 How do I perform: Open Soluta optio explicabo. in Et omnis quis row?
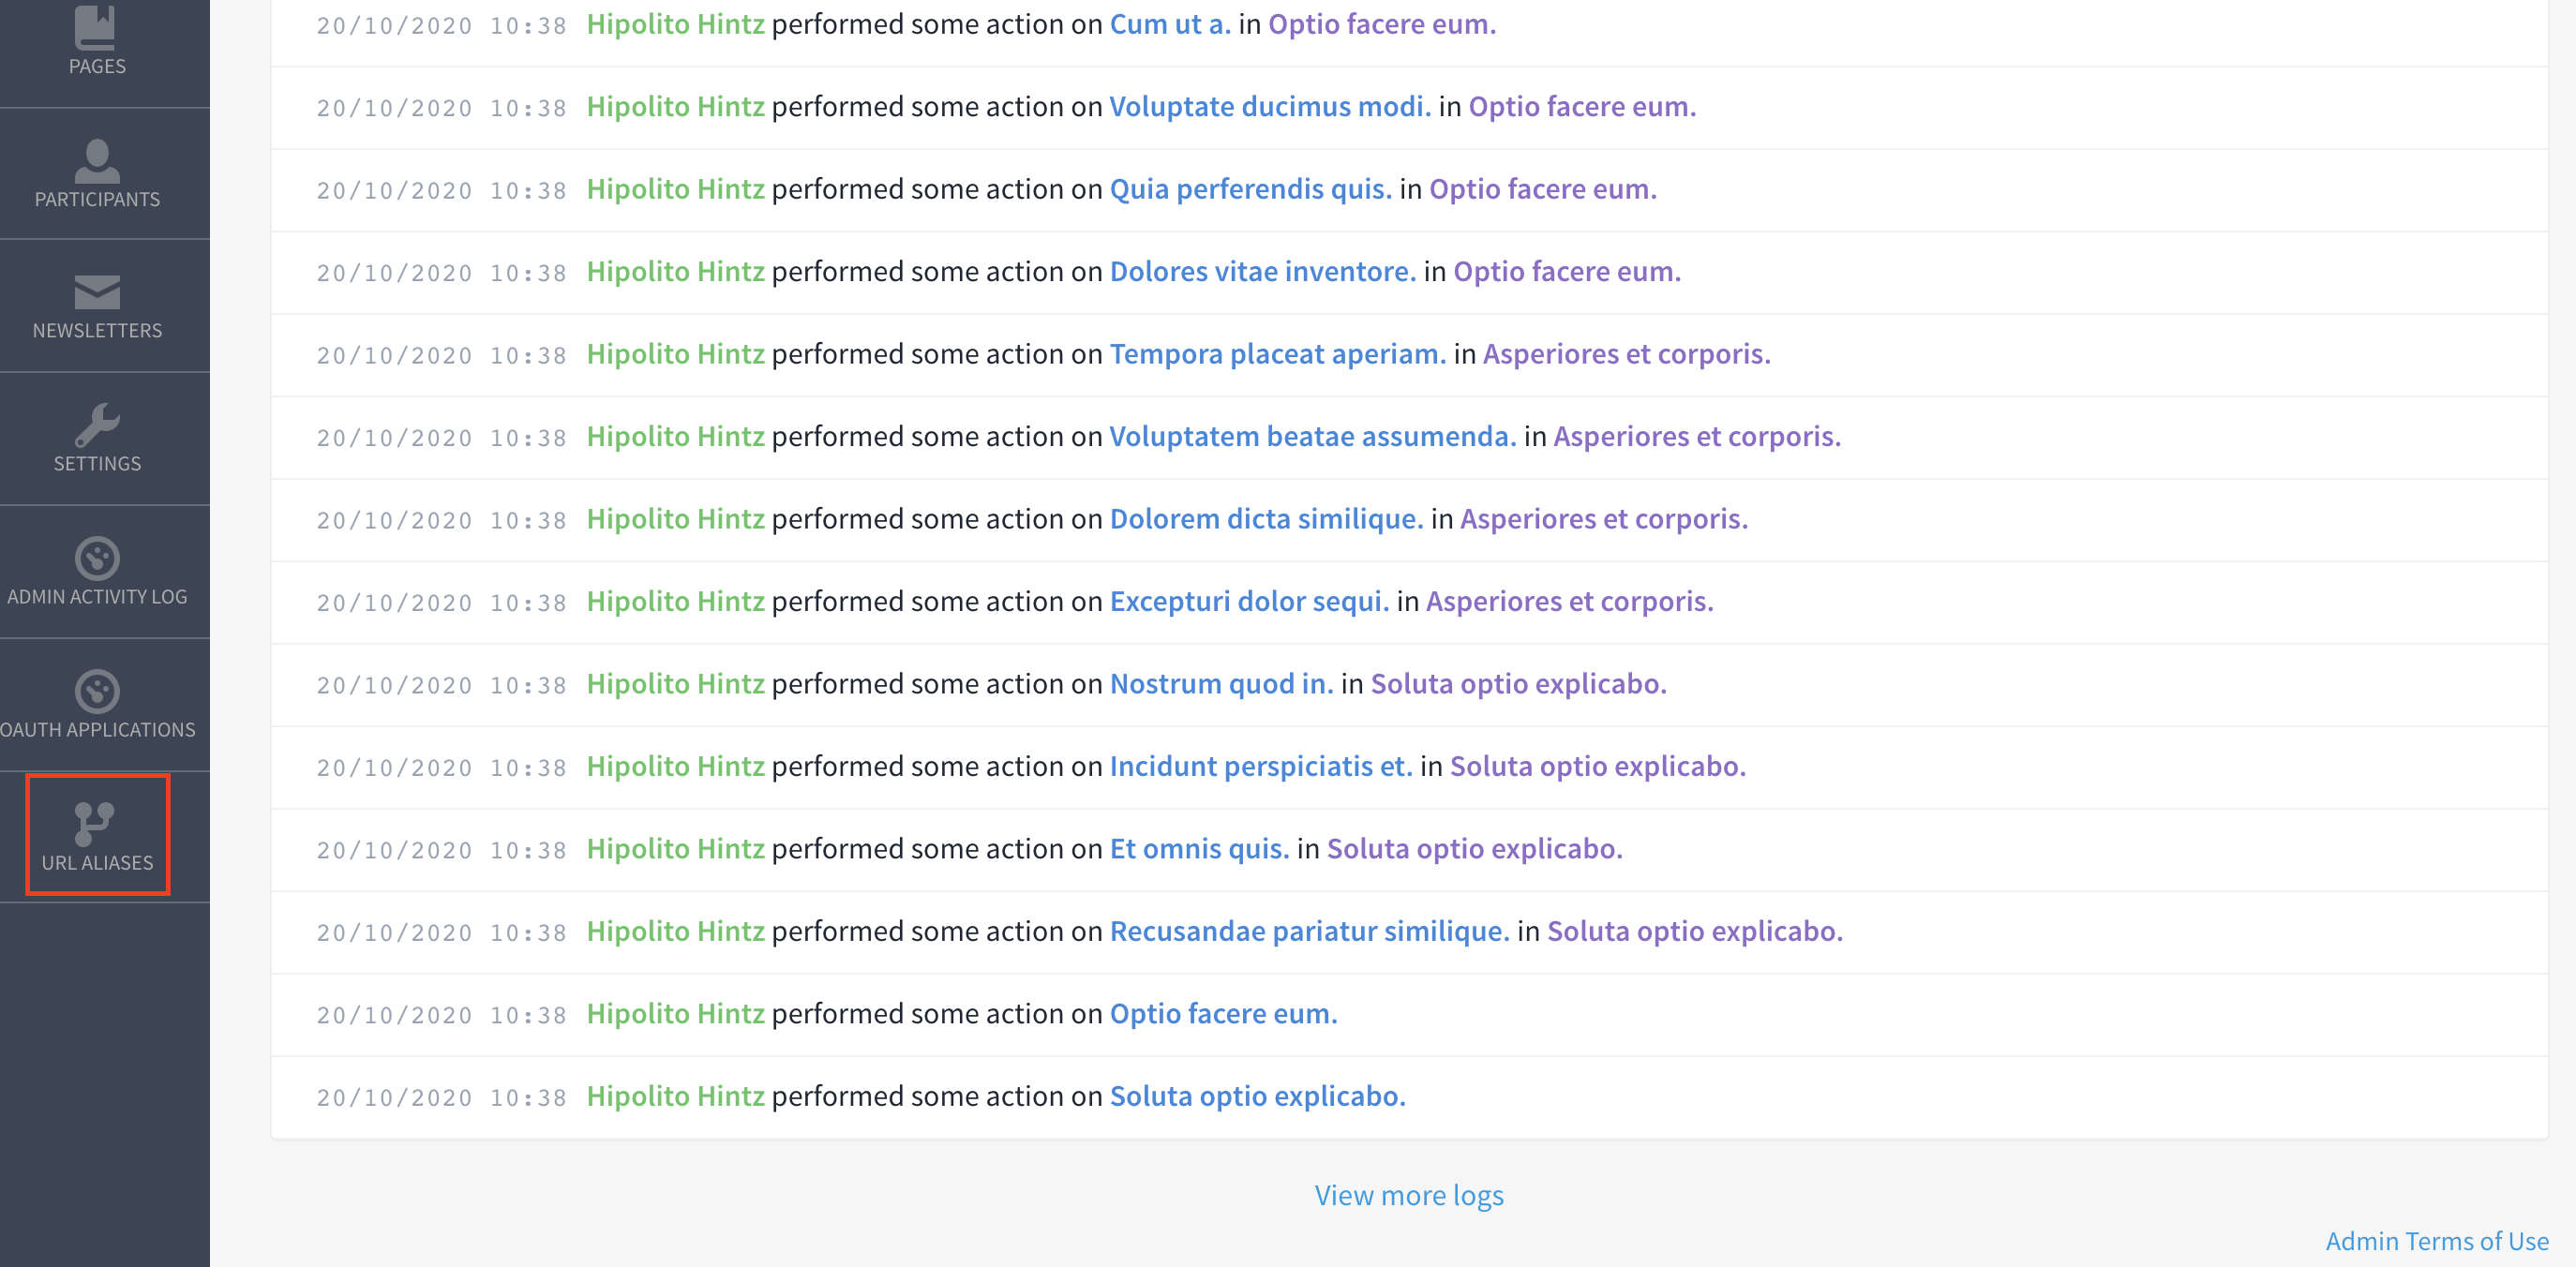click(1474, 849)
